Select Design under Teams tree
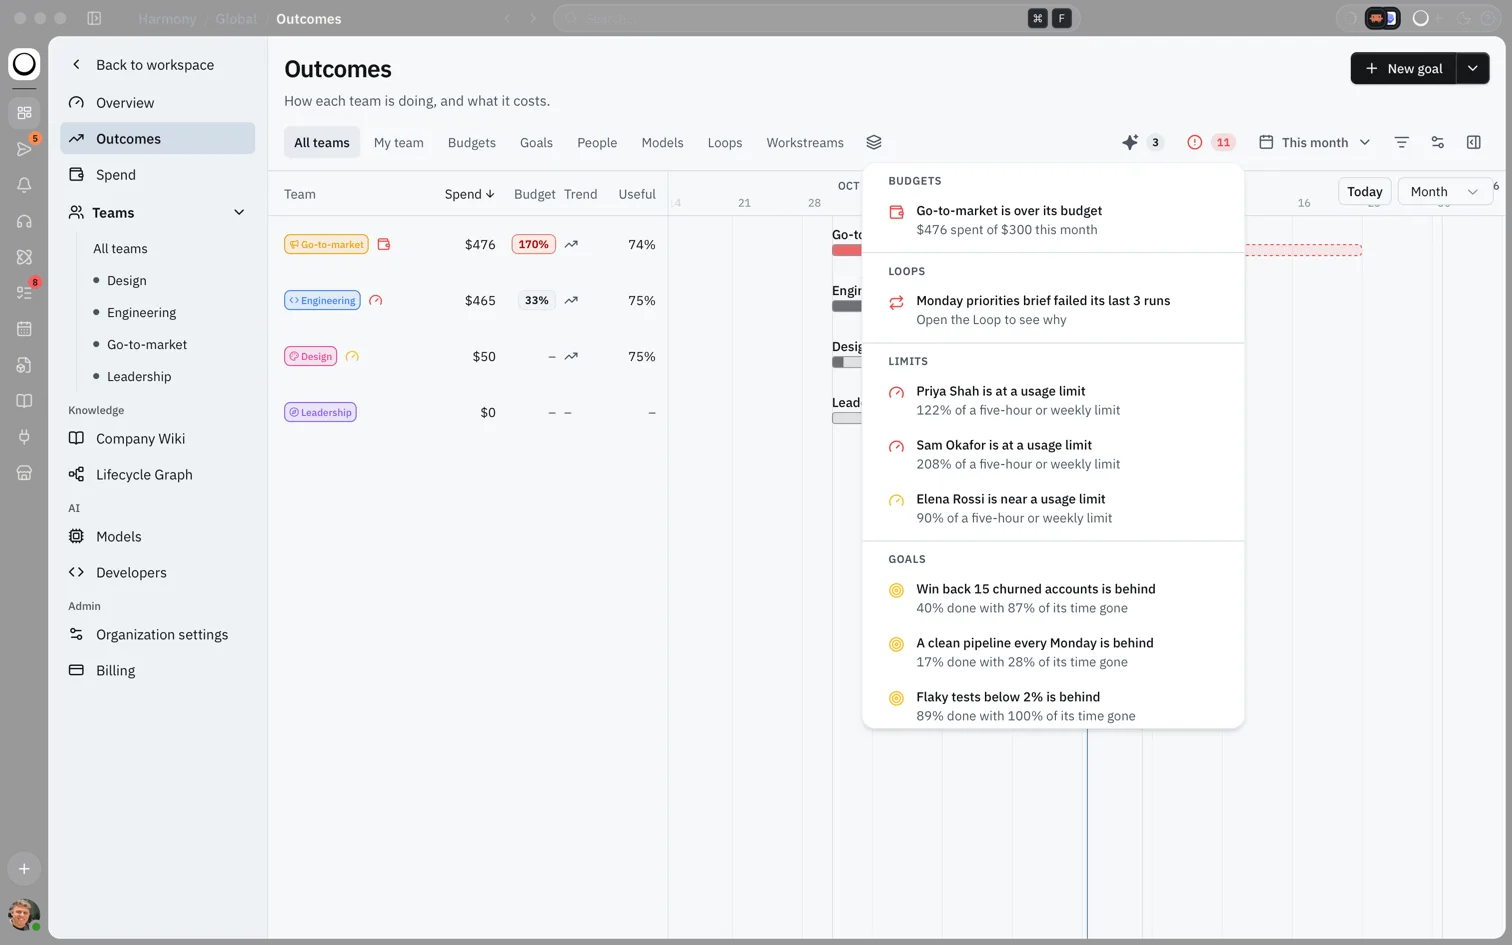This screenshot has width=1512, height=945. click(127, 280)
